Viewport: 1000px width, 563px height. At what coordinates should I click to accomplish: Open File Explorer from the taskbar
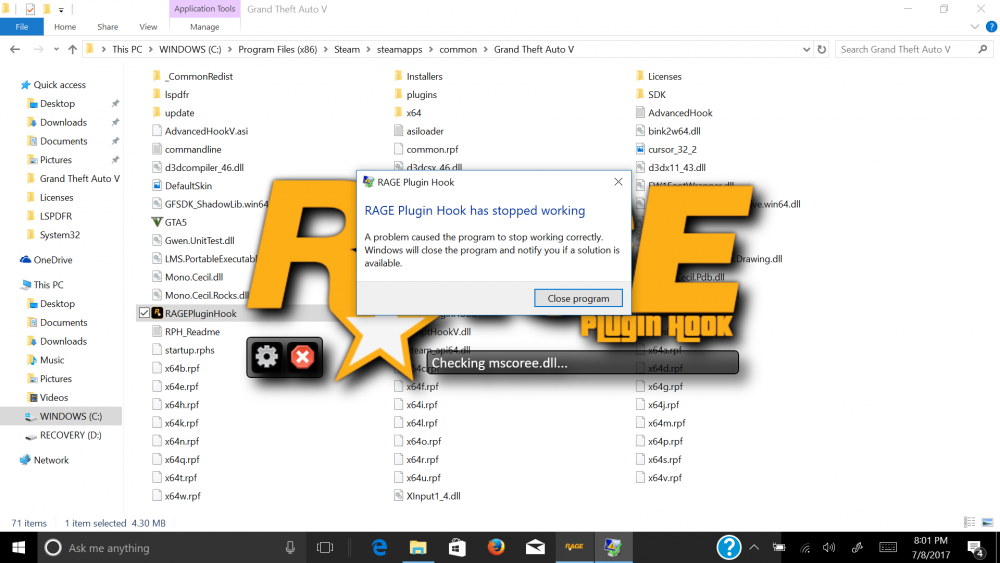[418, 547]
